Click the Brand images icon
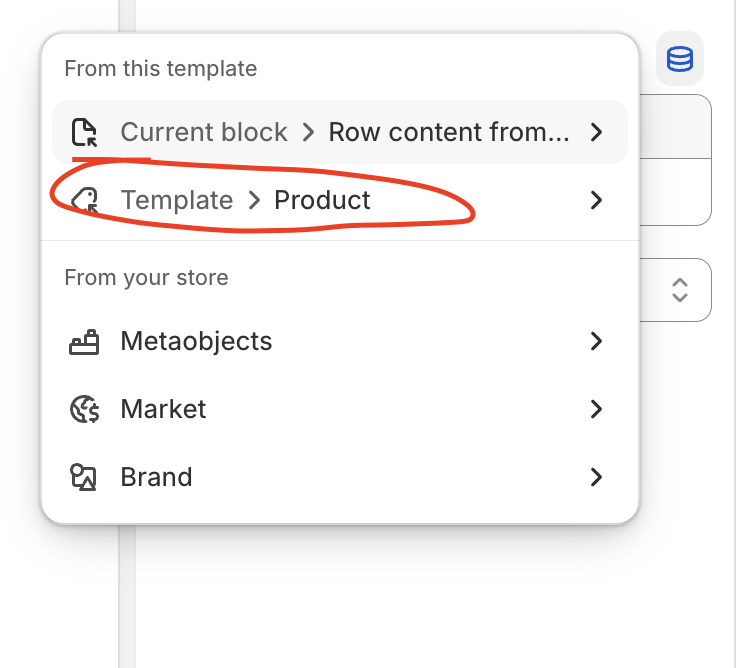The width and height of the screenshot is (736, 668). (x=84, y=477)
